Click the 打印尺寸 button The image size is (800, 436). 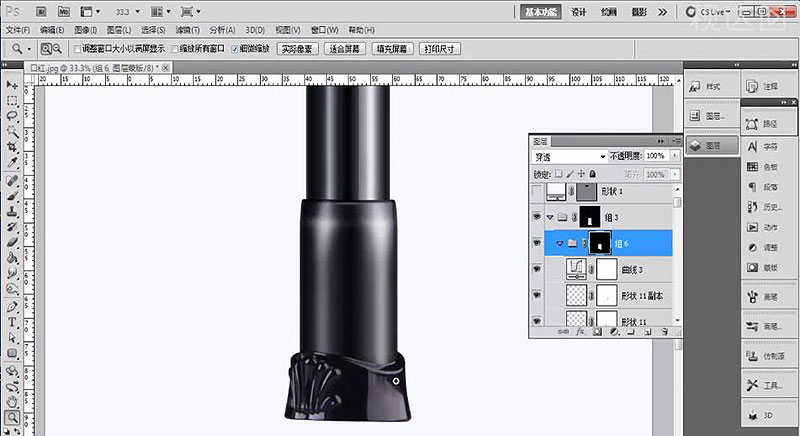439,49
